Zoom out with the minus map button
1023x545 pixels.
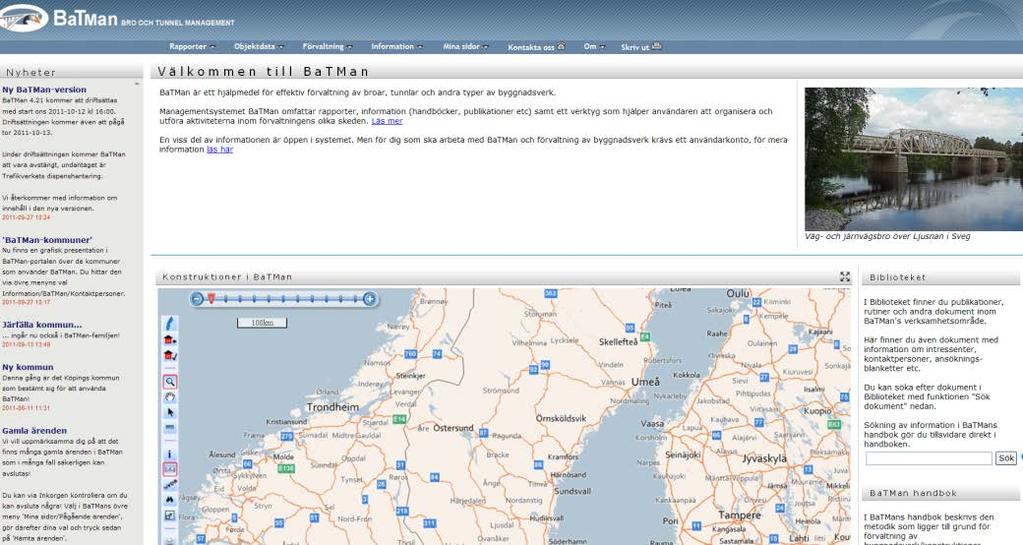(198, 299)
